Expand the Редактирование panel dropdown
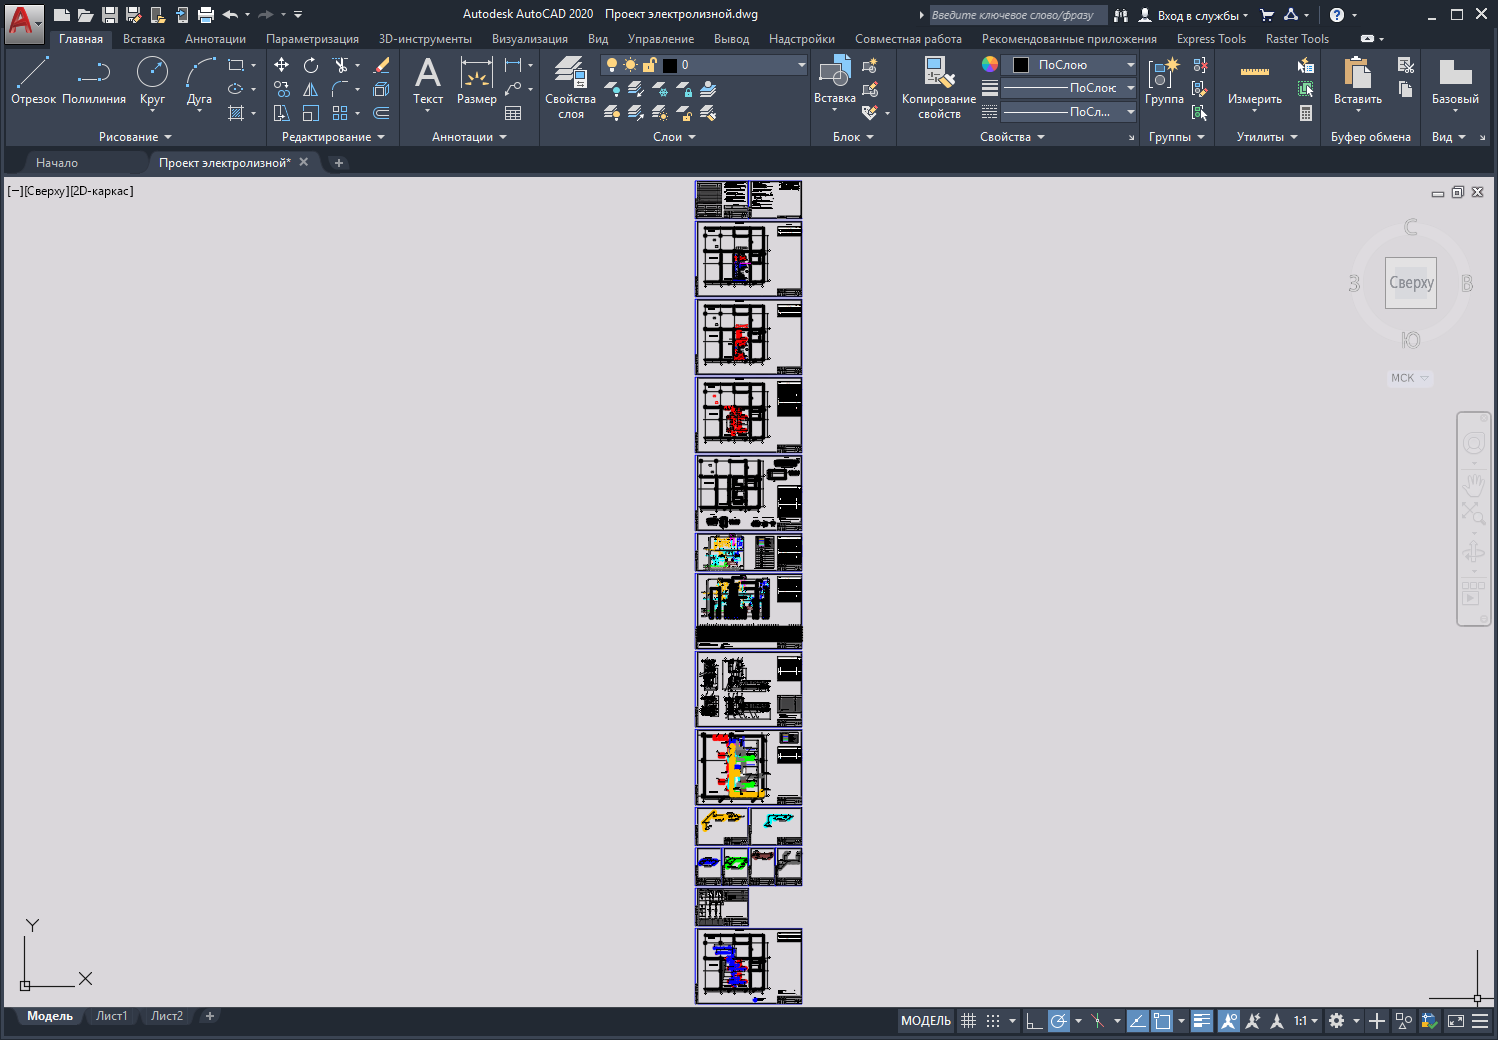The image size is (1498, 1040). (333, 137)
